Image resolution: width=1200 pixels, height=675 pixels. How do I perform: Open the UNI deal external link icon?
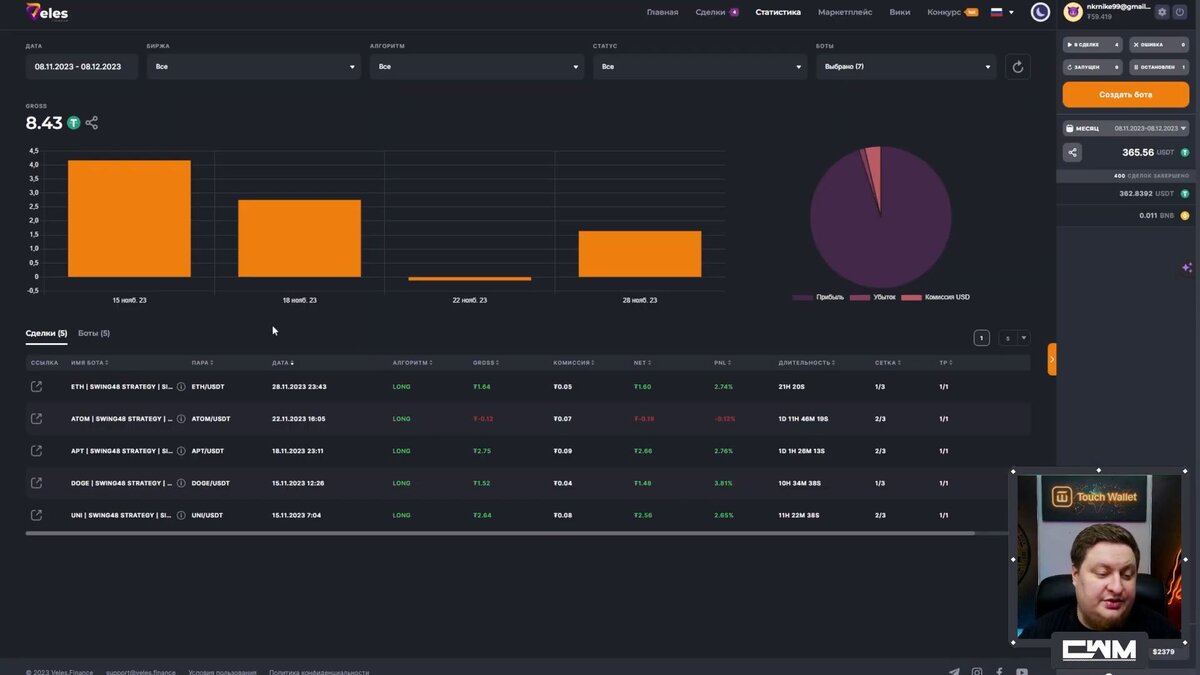pyautogui.click(x=37, y=515)
